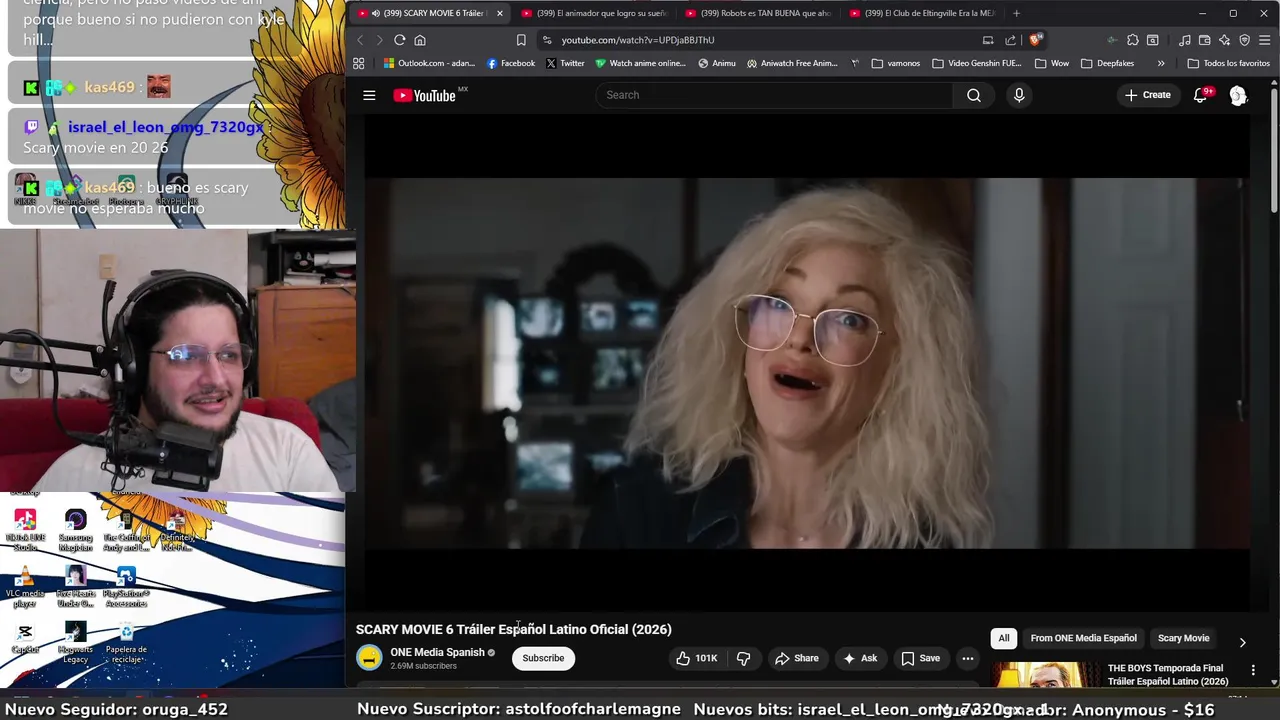Select the Scary Movie chip
Screen dimensions: 1280x720
[1183, 638]
